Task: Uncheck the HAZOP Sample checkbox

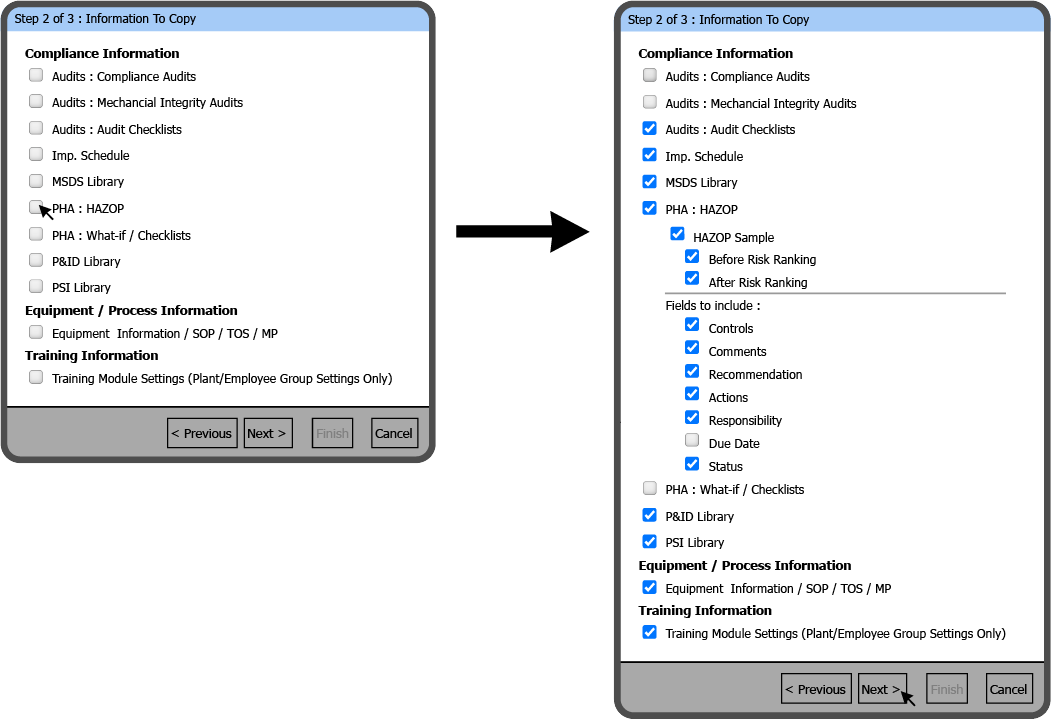Action: pos(678,234)
